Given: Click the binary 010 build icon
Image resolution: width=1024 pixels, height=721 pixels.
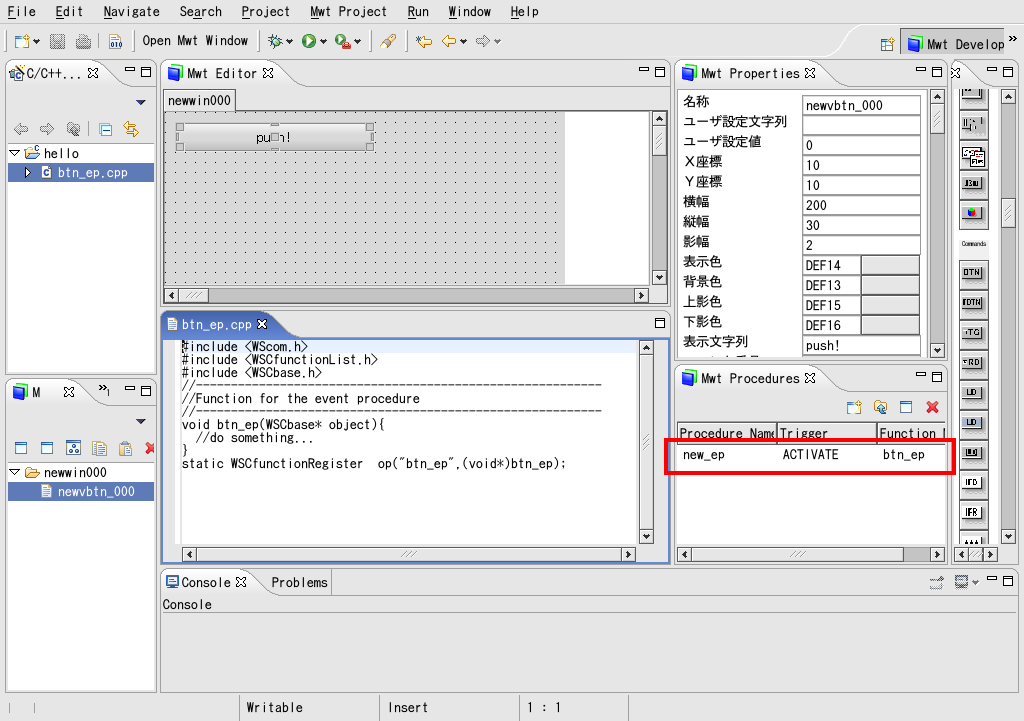Looking at the screenshot, I should point(116,41).
